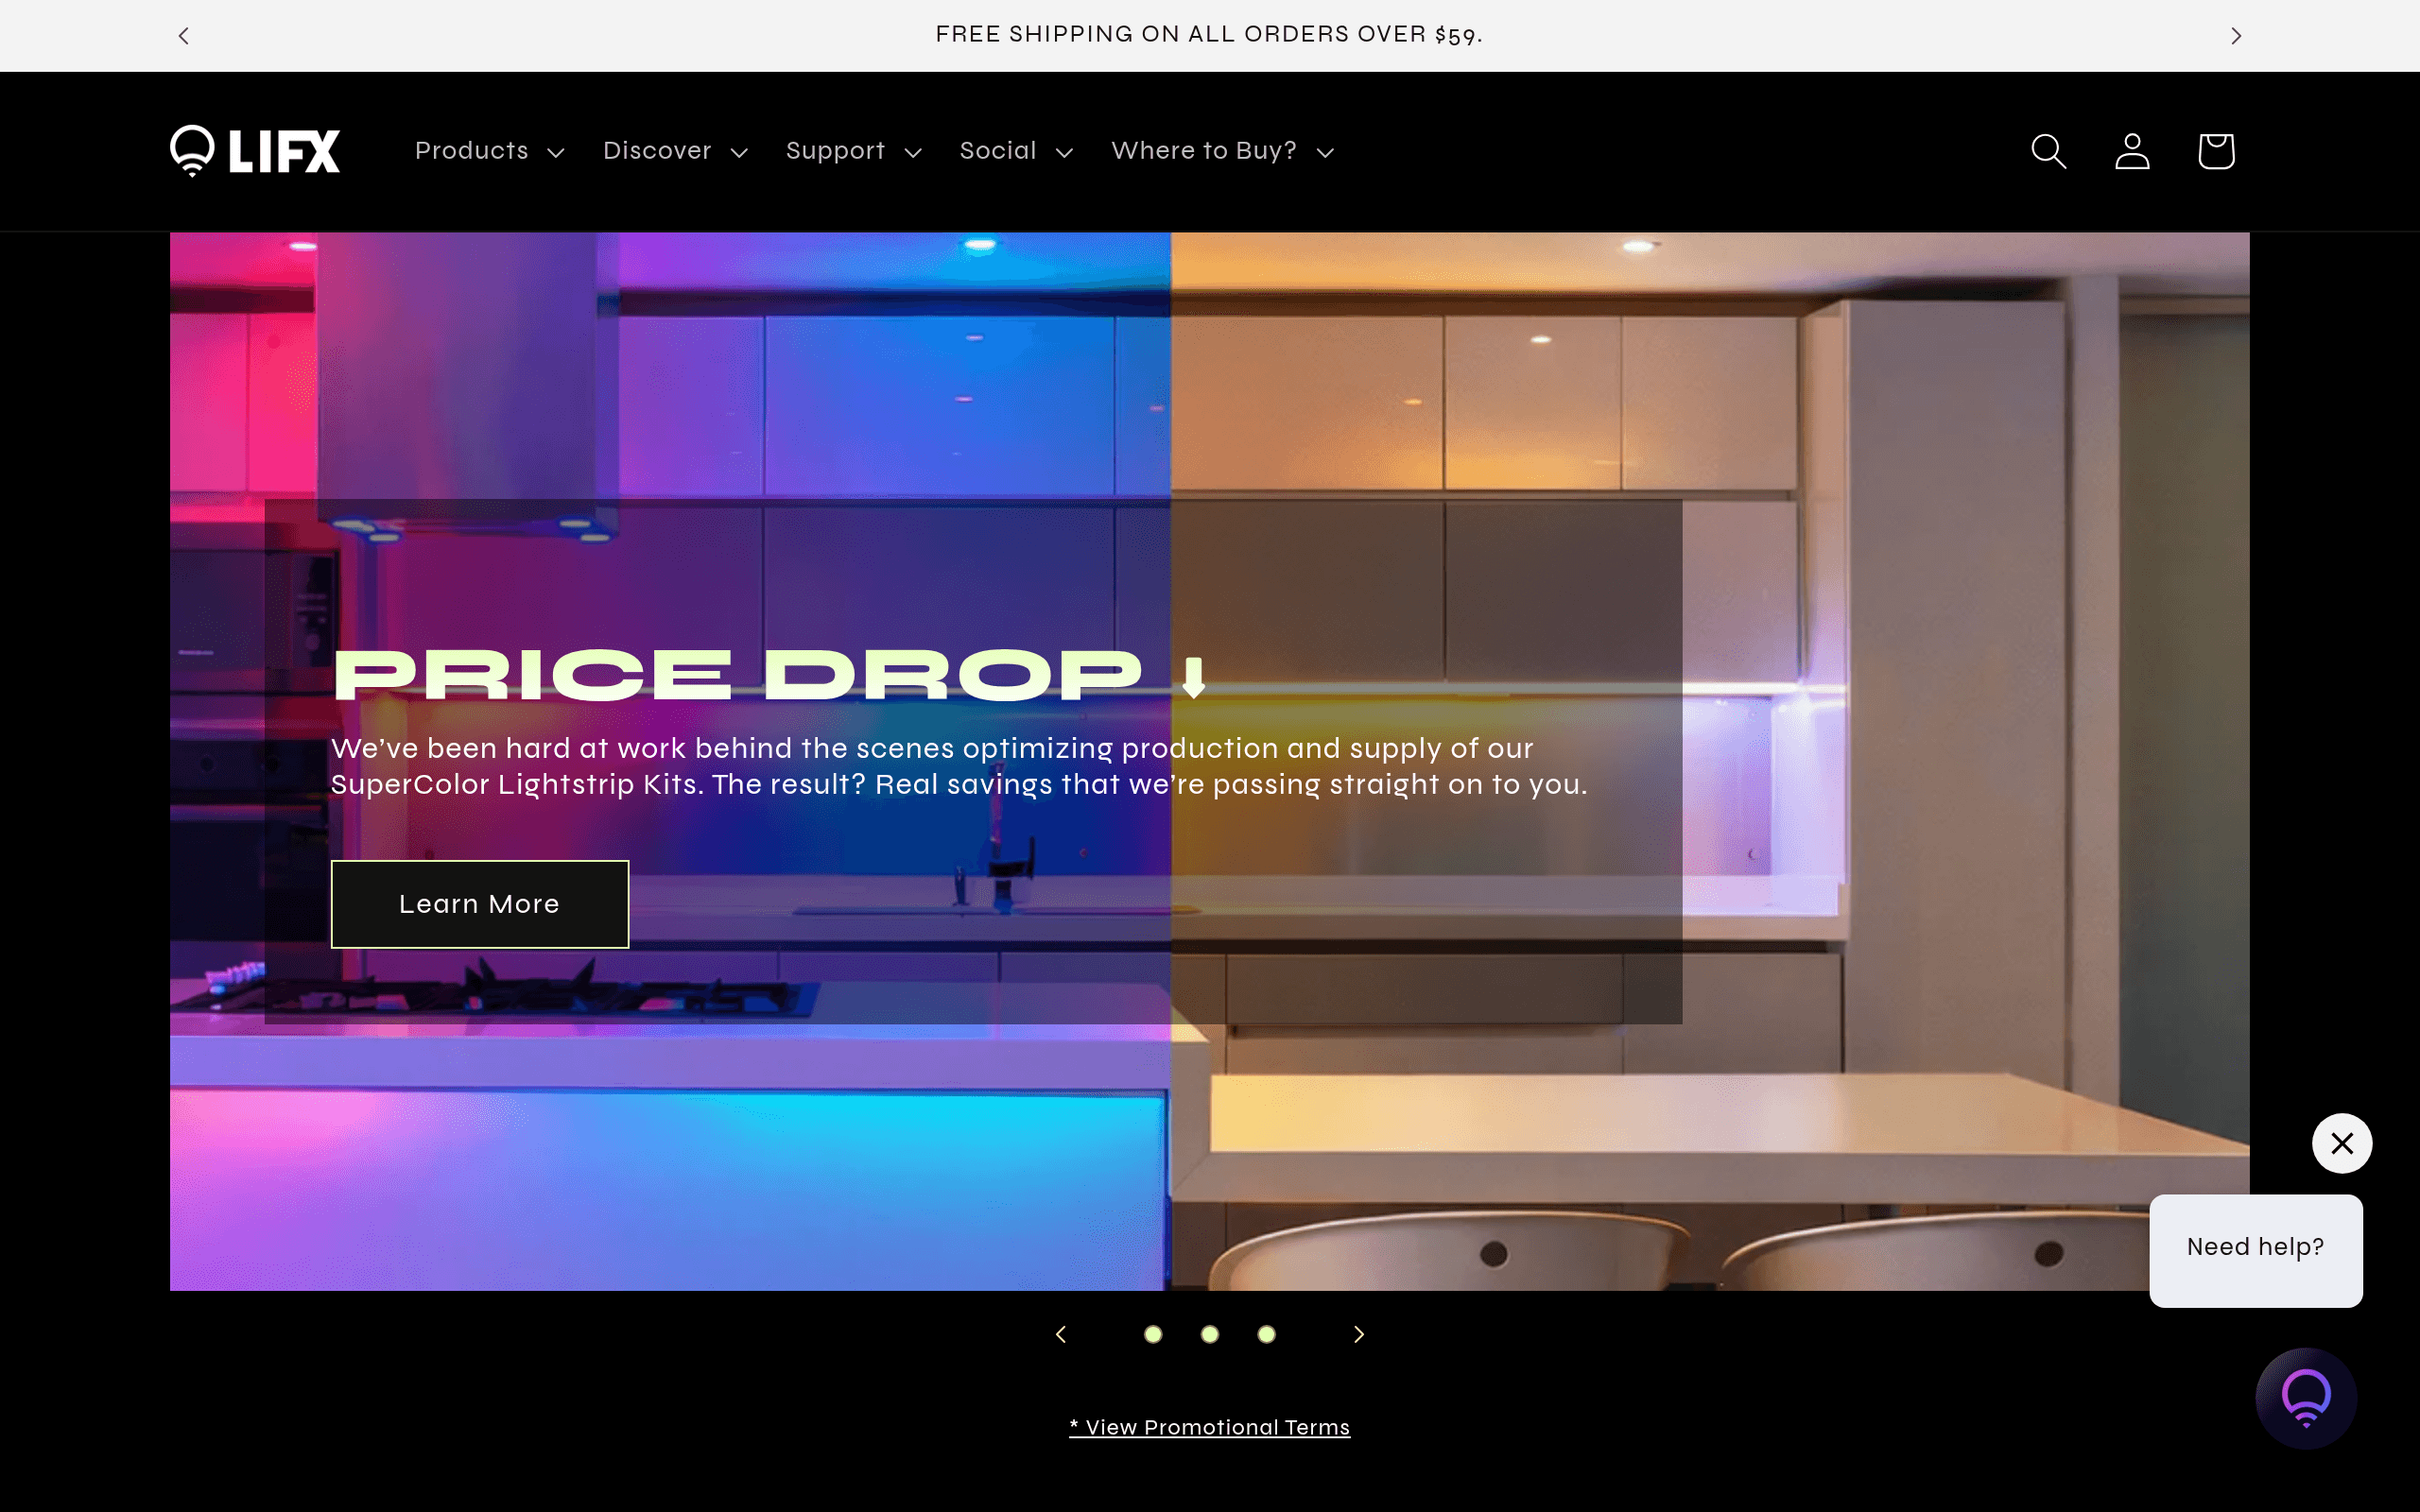Open the search icon in the header
The width and height of the screenshot is (2420, 1512).
pos(2048,151)
